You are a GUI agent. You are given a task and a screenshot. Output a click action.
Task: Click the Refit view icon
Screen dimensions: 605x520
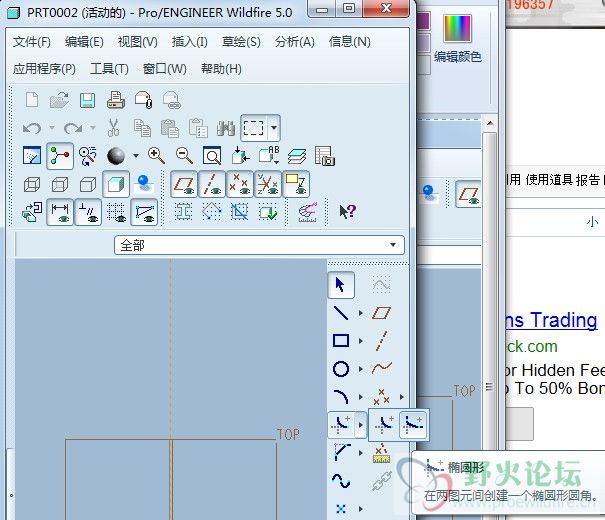pos(212,155)
